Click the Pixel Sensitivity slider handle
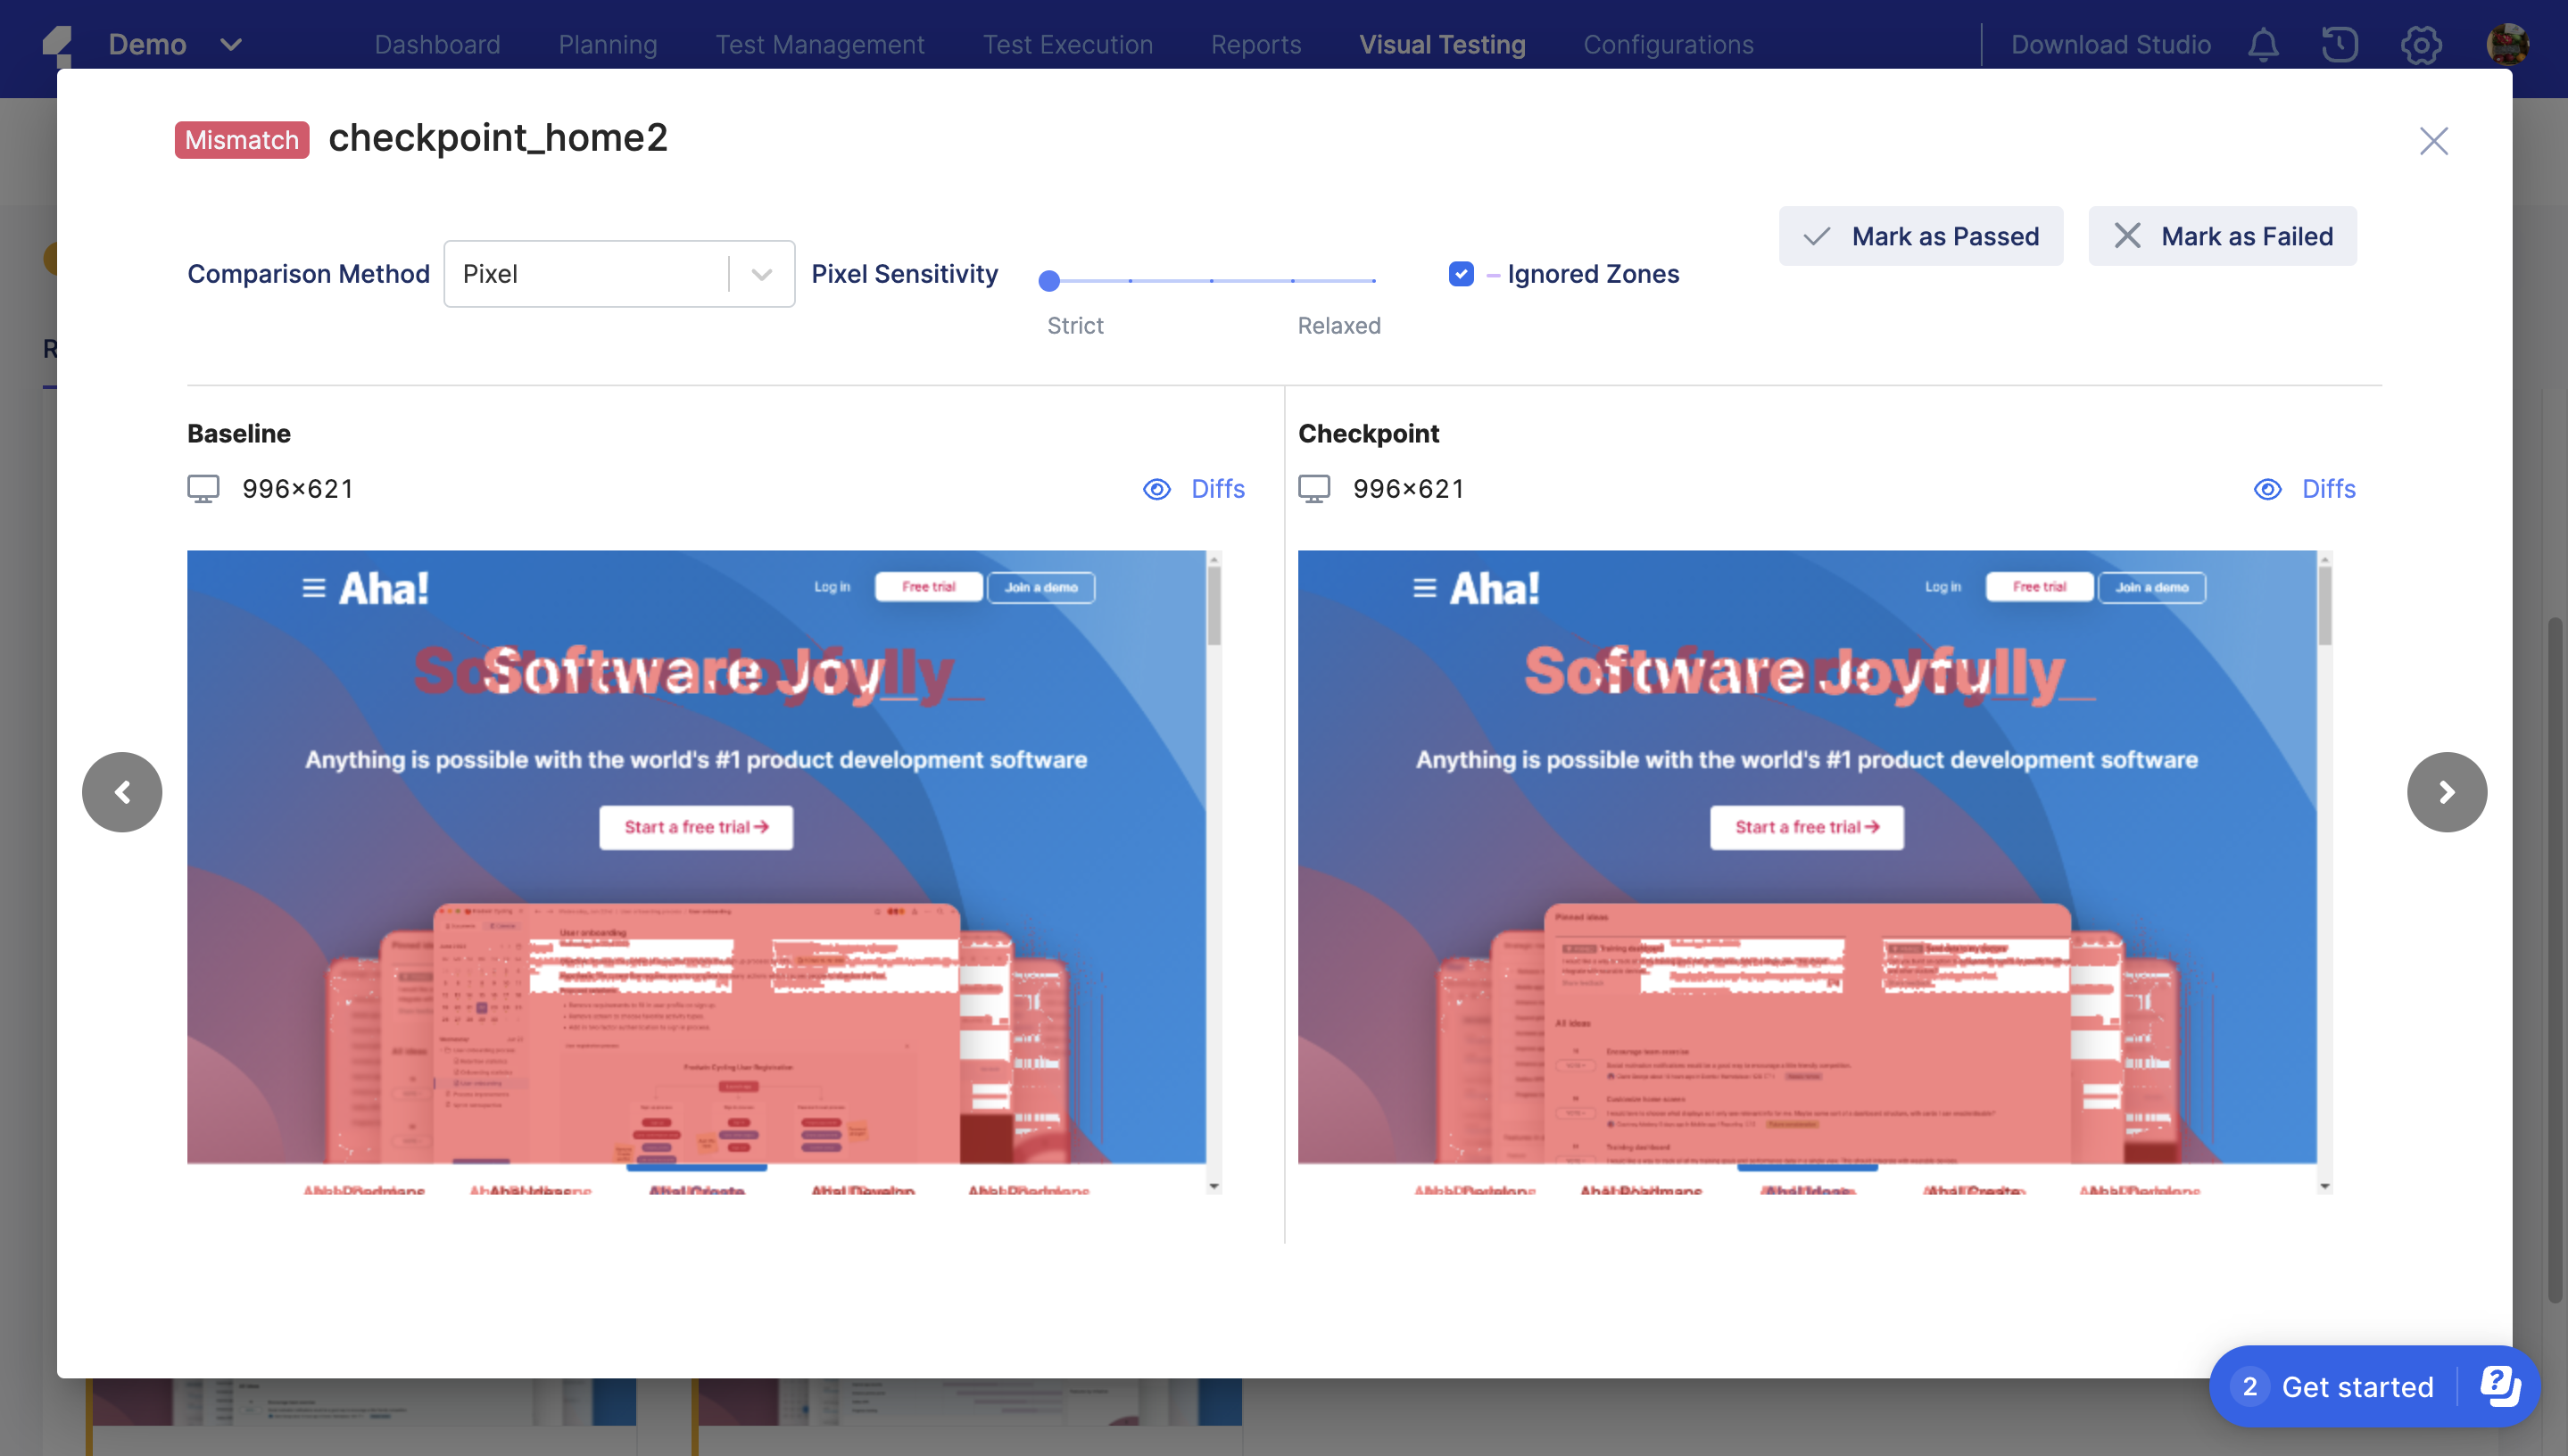The image size is (2568, 1456). [1049, 281]
